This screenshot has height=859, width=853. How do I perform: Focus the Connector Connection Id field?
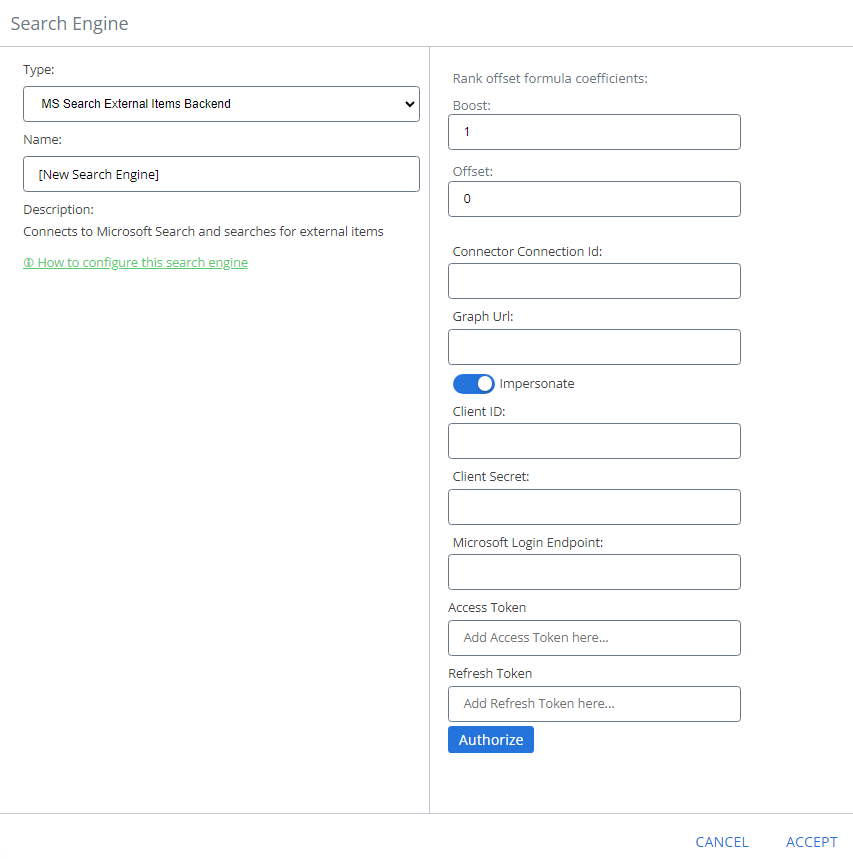594,281
